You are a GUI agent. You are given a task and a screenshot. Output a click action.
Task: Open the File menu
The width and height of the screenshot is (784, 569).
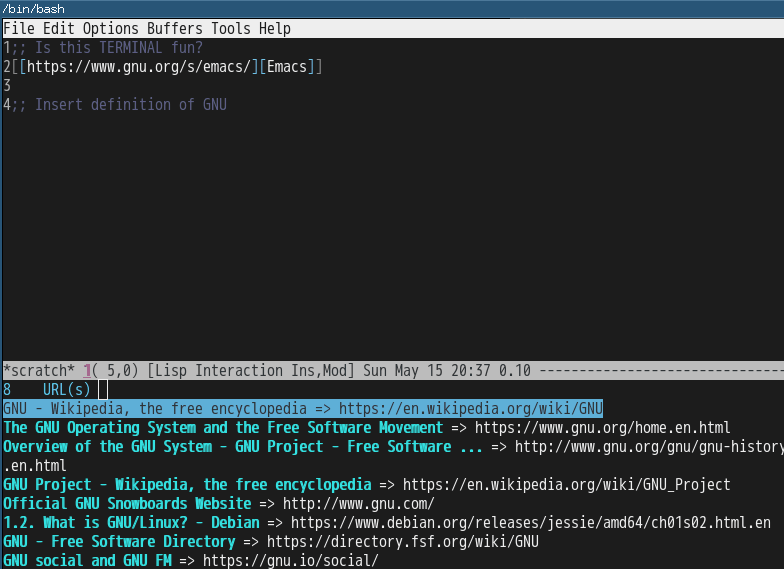pos(19,28)
